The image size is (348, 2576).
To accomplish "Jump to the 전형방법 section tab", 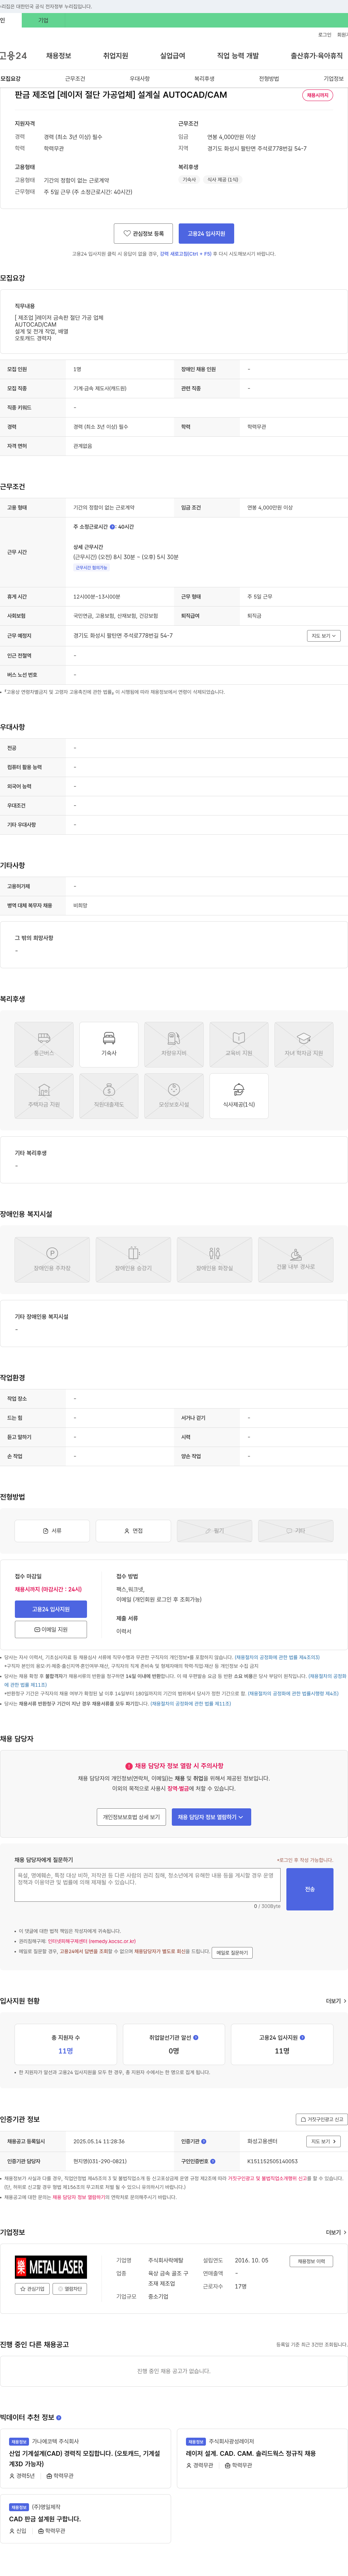I will 269,78.
